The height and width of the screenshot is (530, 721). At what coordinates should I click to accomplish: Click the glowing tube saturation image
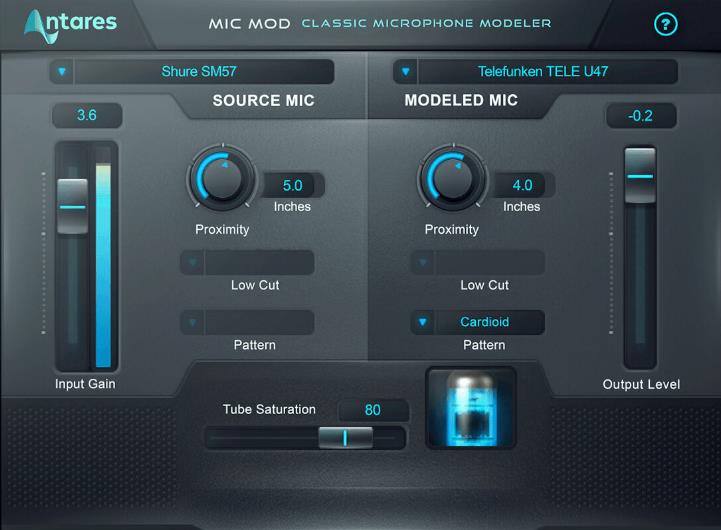[471, 408]
